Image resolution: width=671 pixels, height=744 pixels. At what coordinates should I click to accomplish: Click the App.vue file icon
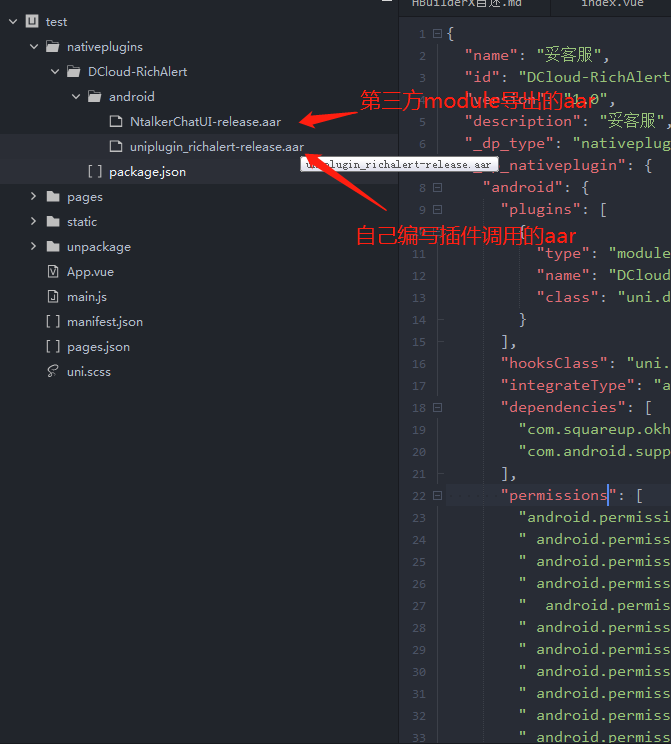pyautogui.click(x=53, y=272)
